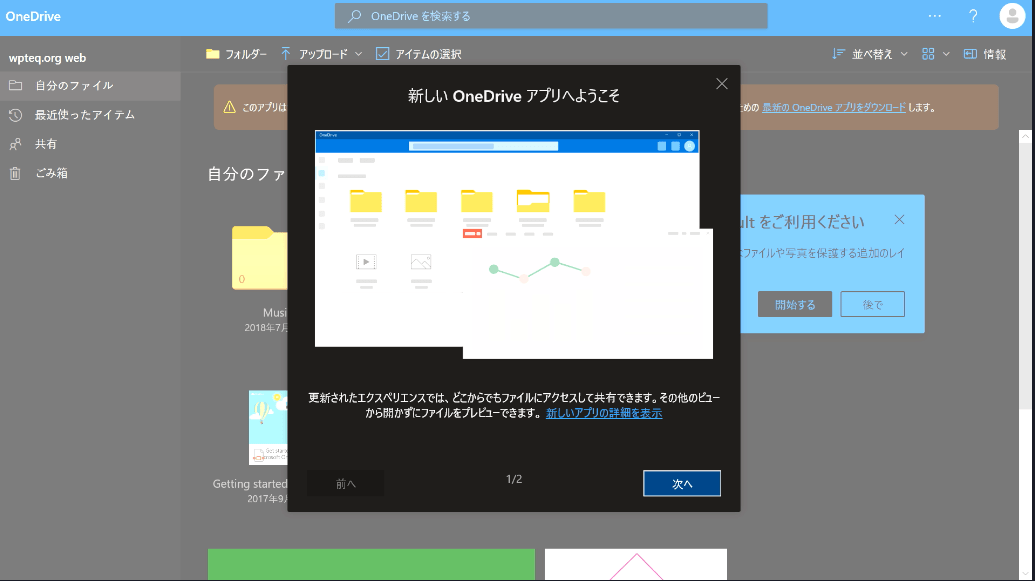Open 最近使ったアイテム in the sidebar
The width and height of the screenshot is (1035, 581).
[x=90, y=115]
